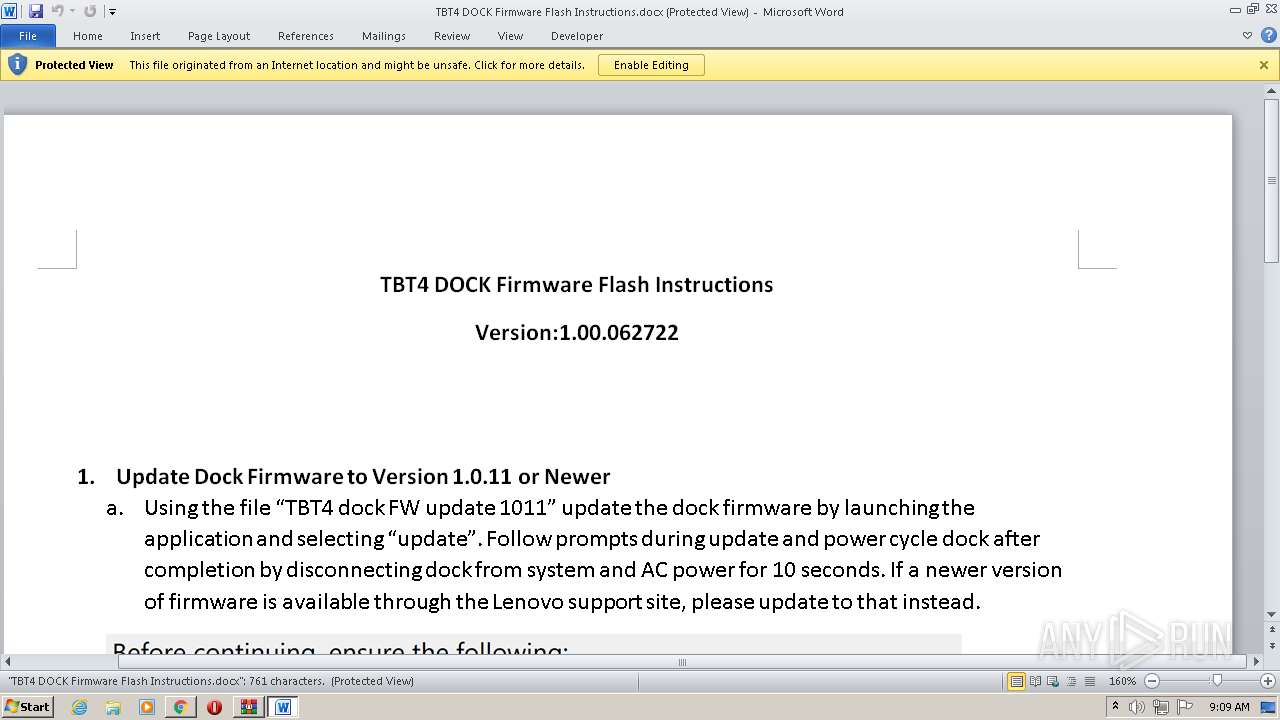Open Windows Media Player from taskbar

point(147,707)
